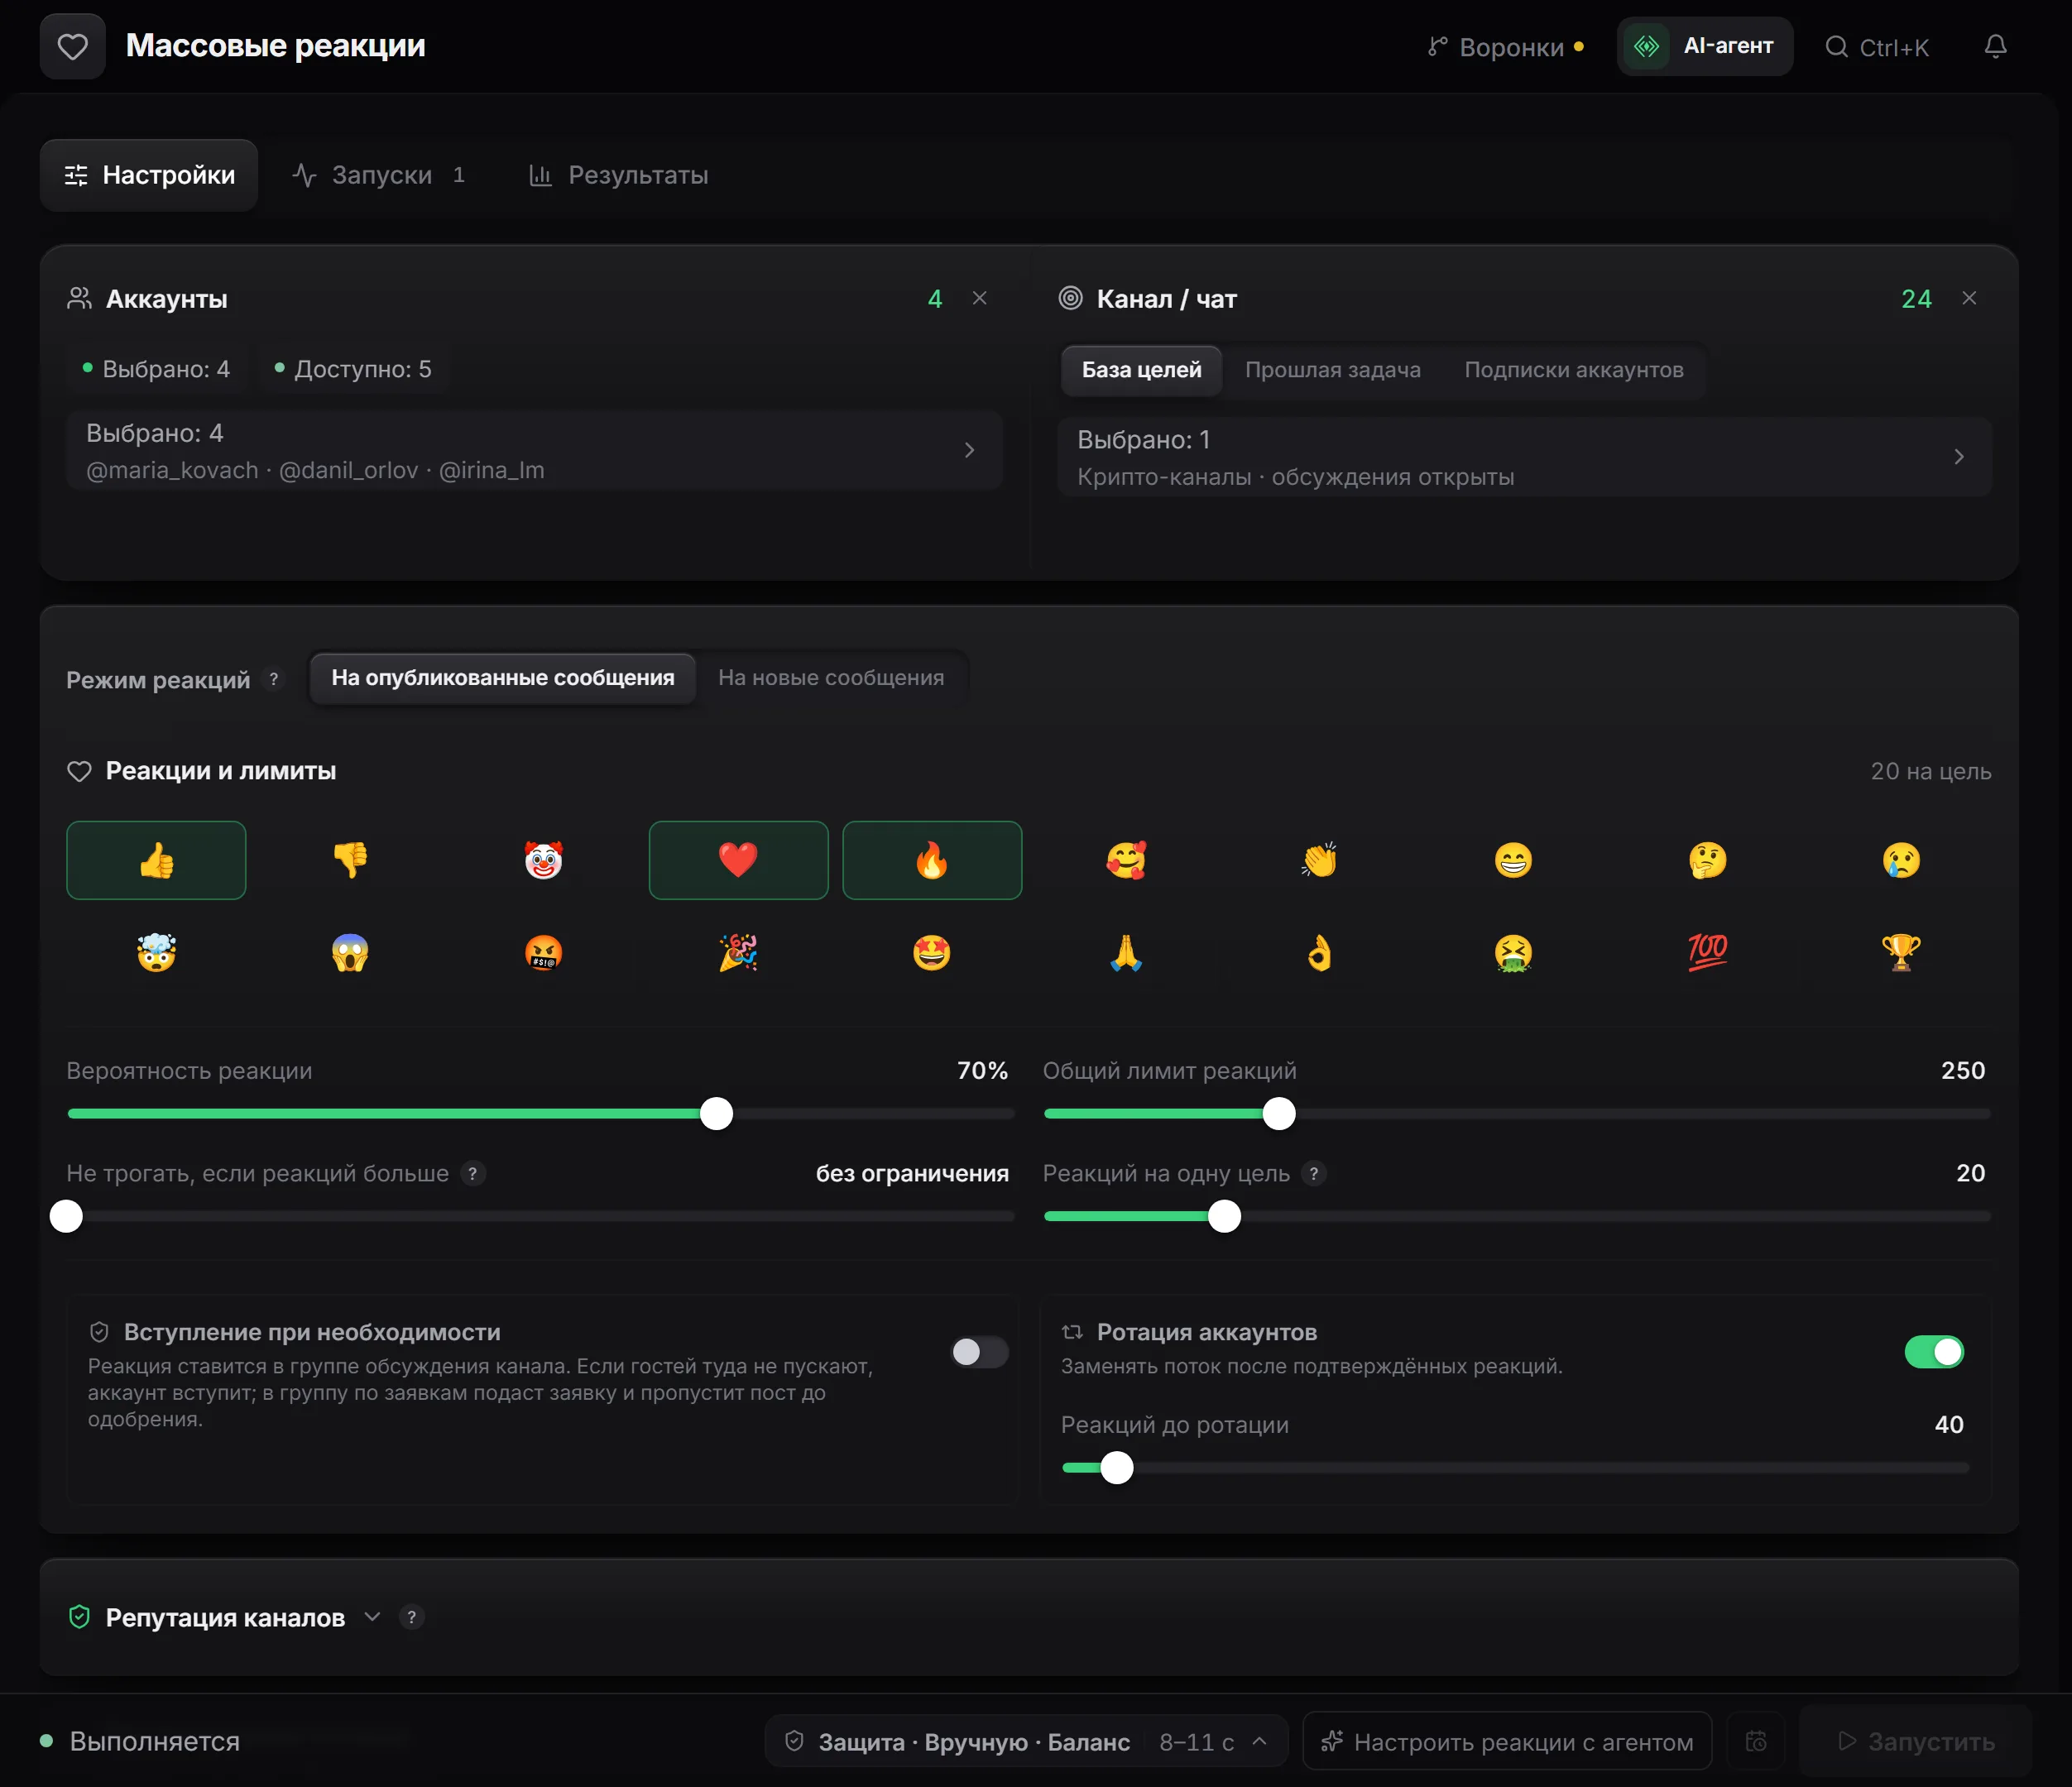Click Настроить реакции с агентом button
The image size is (2072, 1787).
pyautogui.click(x=1507, y=1741)
